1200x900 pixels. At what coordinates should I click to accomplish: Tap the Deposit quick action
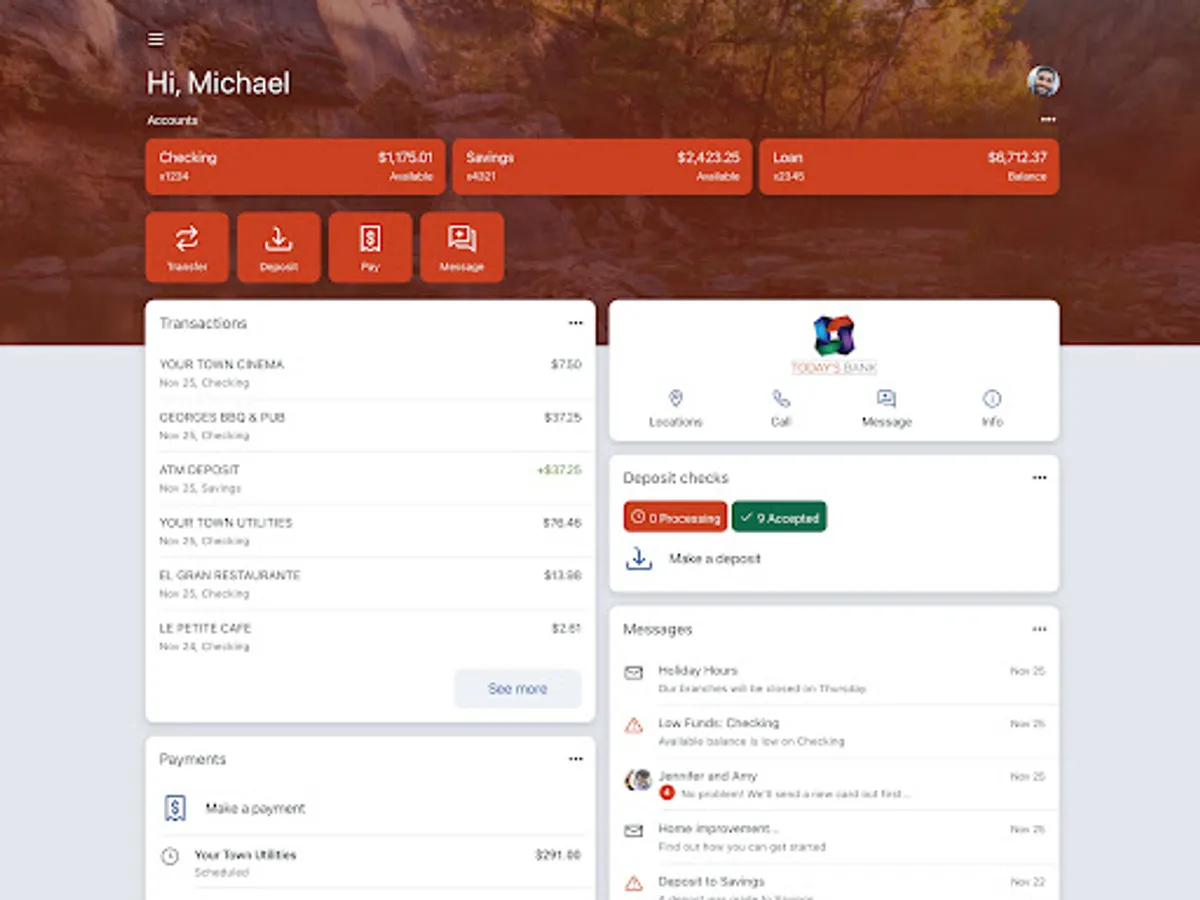[x=279, y=247]
